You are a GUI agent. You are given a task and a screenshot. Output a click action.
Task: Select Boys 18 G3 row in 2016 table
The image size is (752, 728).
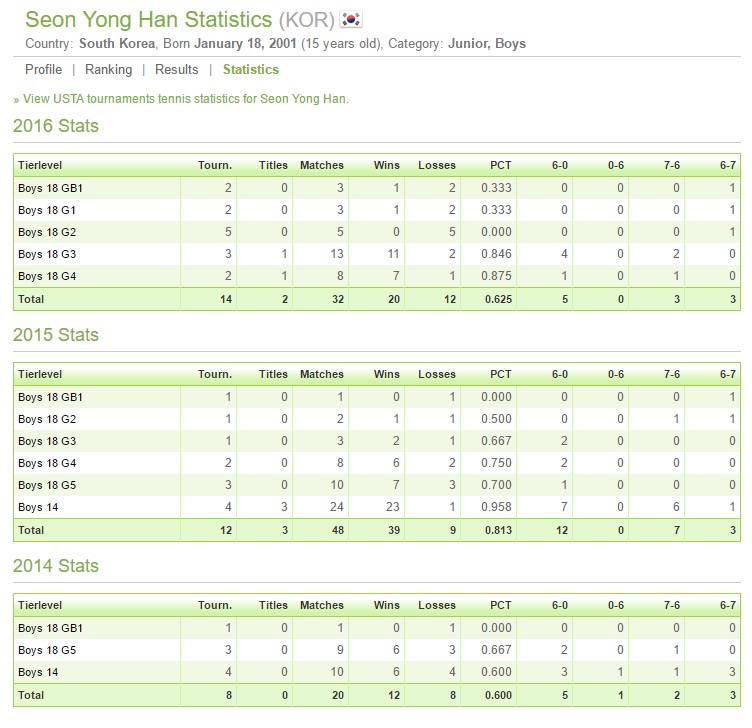coord(377,254)
